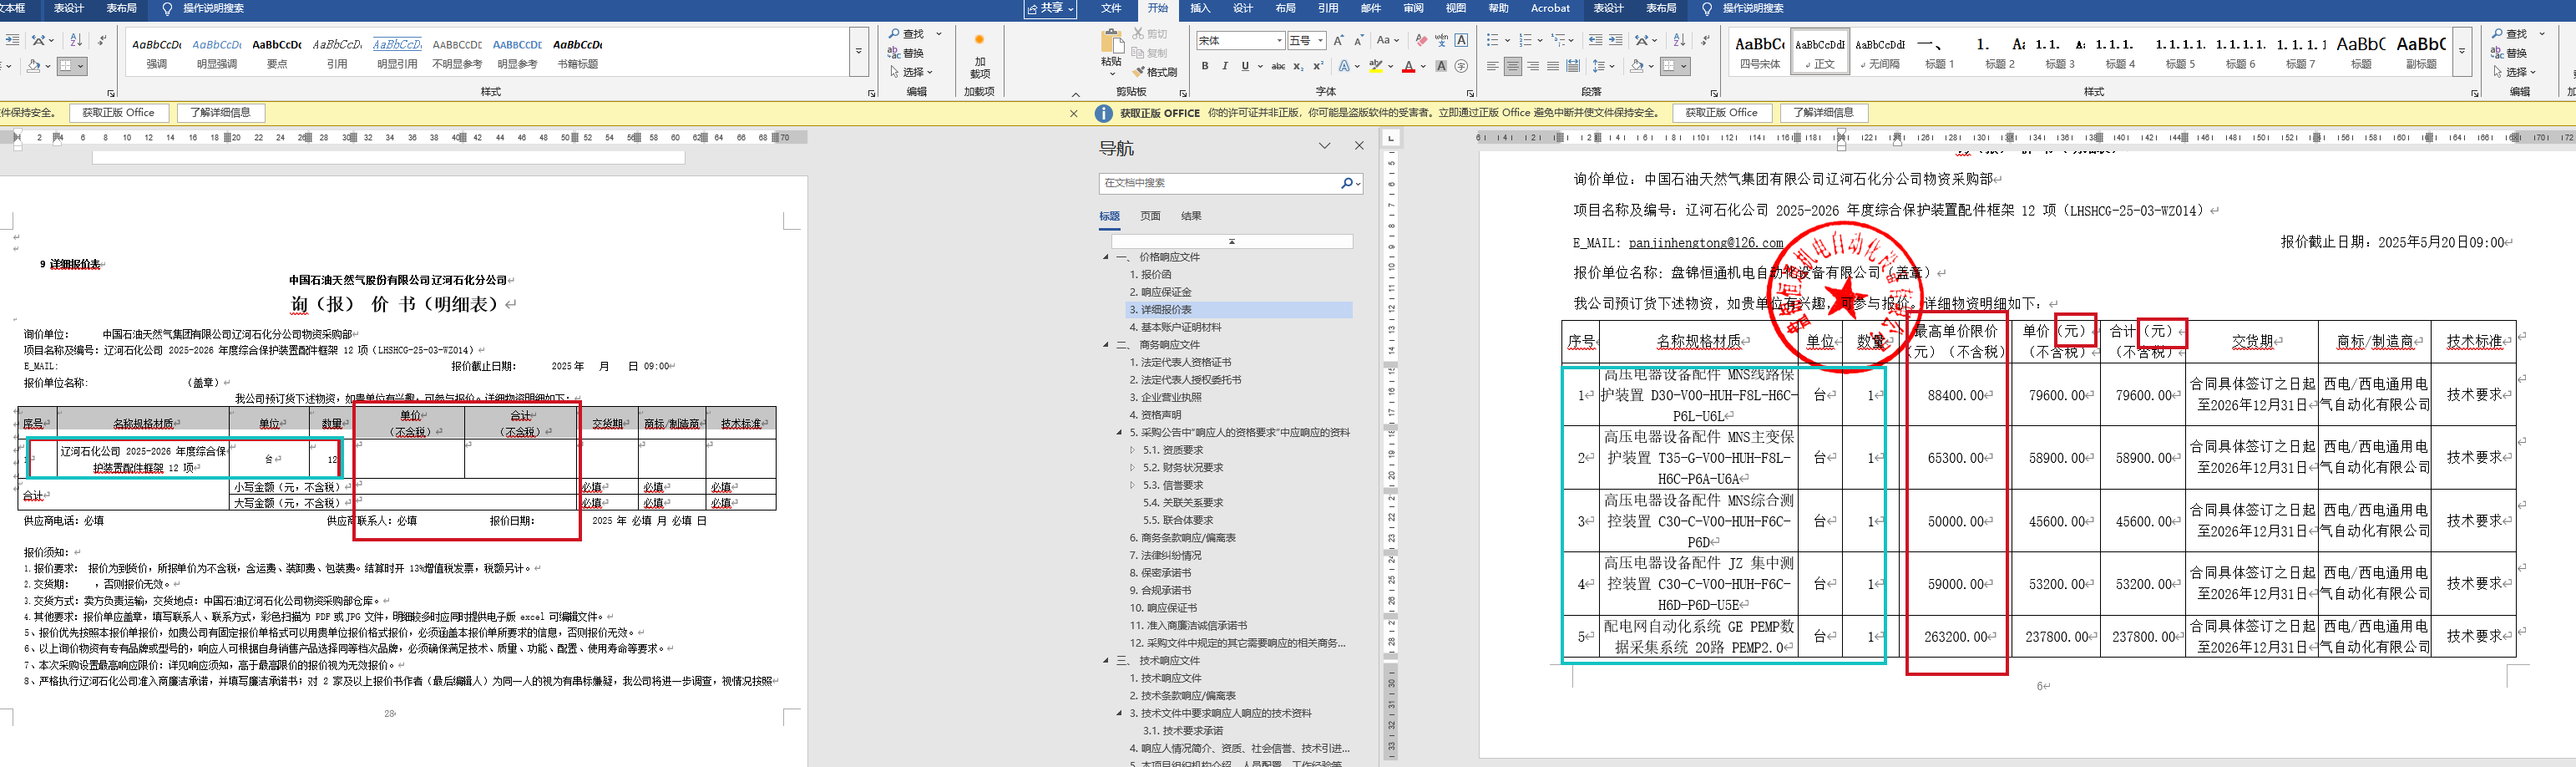This screenshot has width=2576, height=767.
Task: Toggle bold formatting with the B button
Action: pyautogui.click(x=1205, y=67)
